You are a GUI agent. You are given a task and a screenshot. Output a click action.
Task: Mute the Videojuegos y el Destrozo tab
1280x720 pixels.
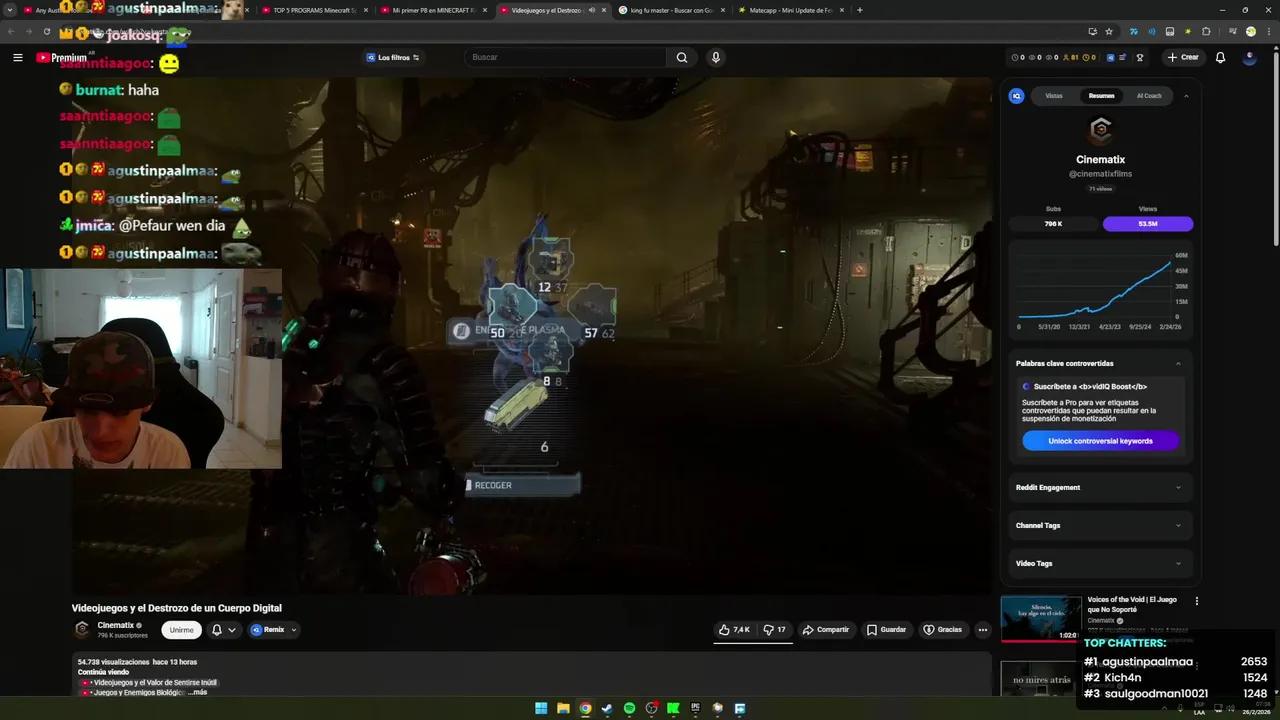[x=591, y=10]
